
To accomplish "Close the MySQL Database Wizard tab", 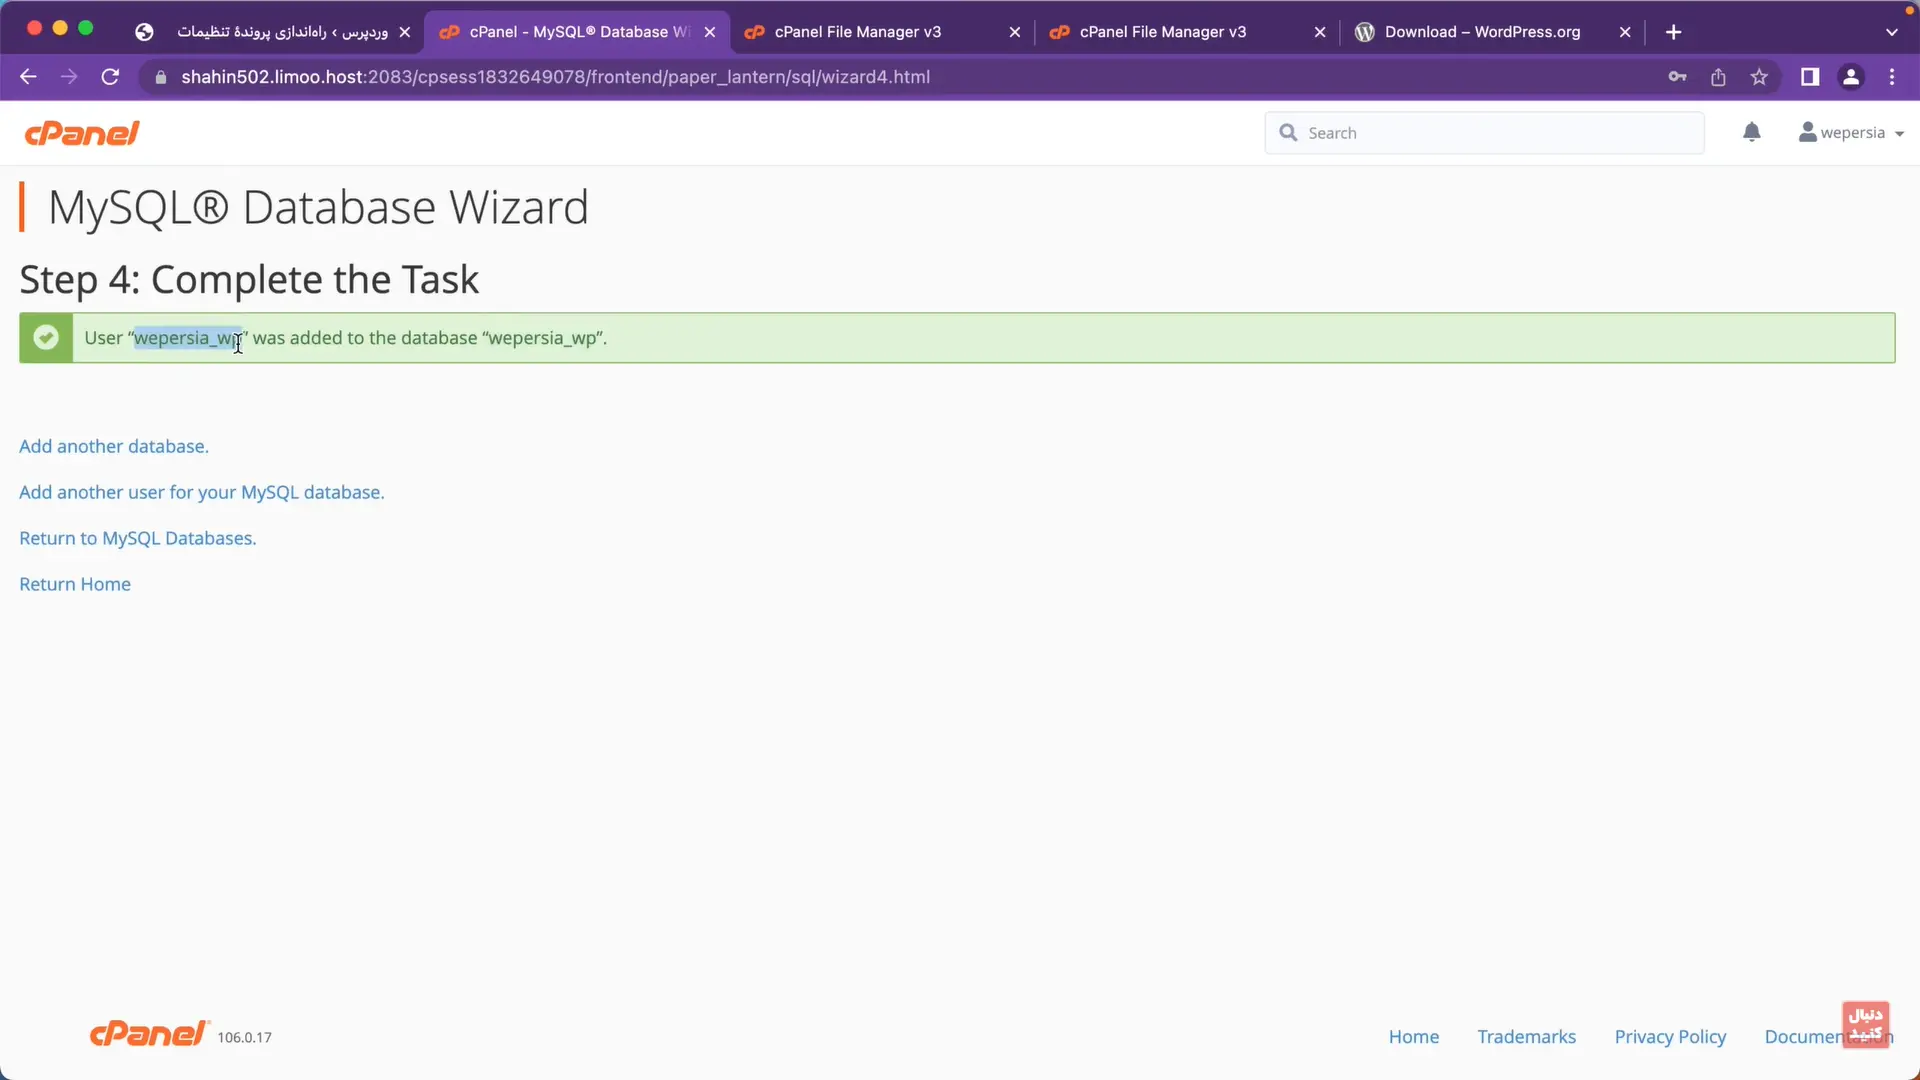I will (x=710, y=32).
